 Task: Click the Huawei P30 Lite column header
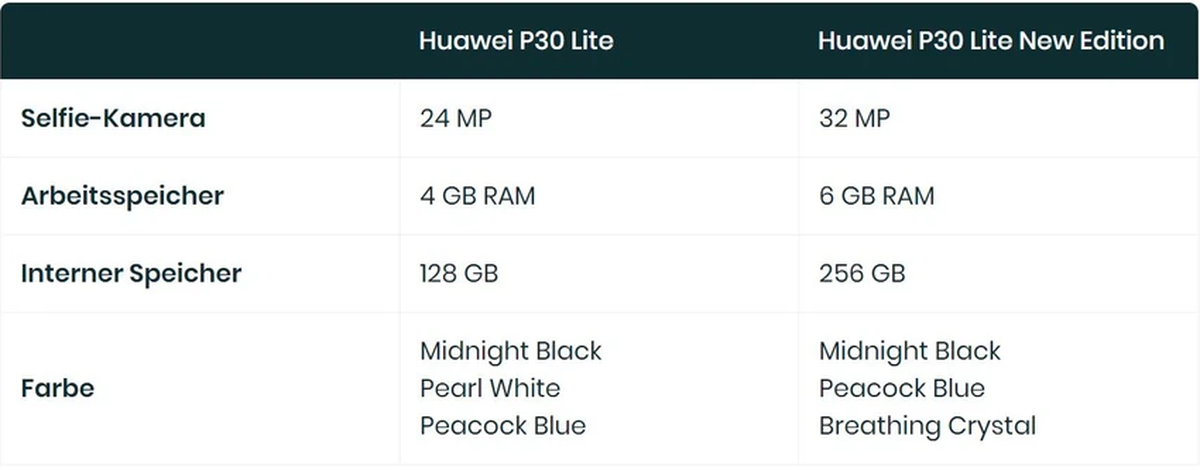pyautogui.click(x=516, y=41)
